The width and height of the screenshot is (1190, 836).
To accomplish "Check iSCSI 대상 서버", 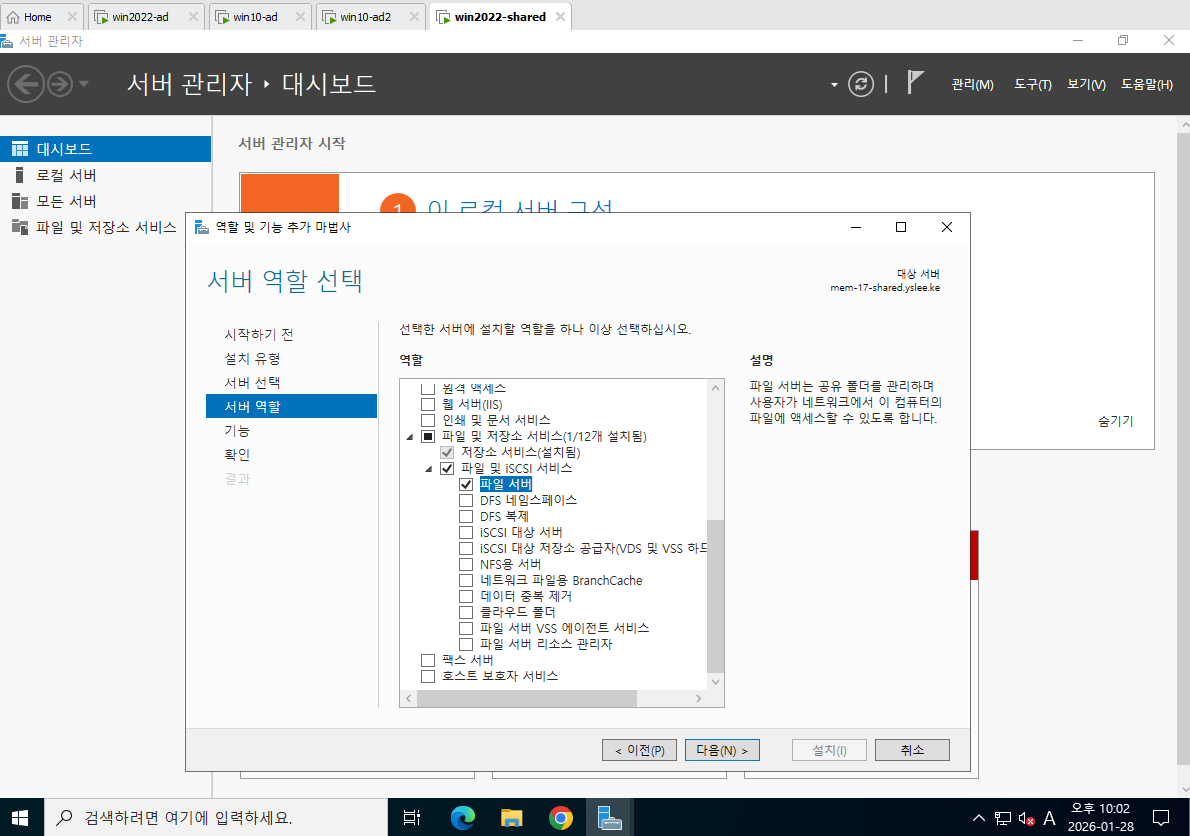I will tap(466, 533).
